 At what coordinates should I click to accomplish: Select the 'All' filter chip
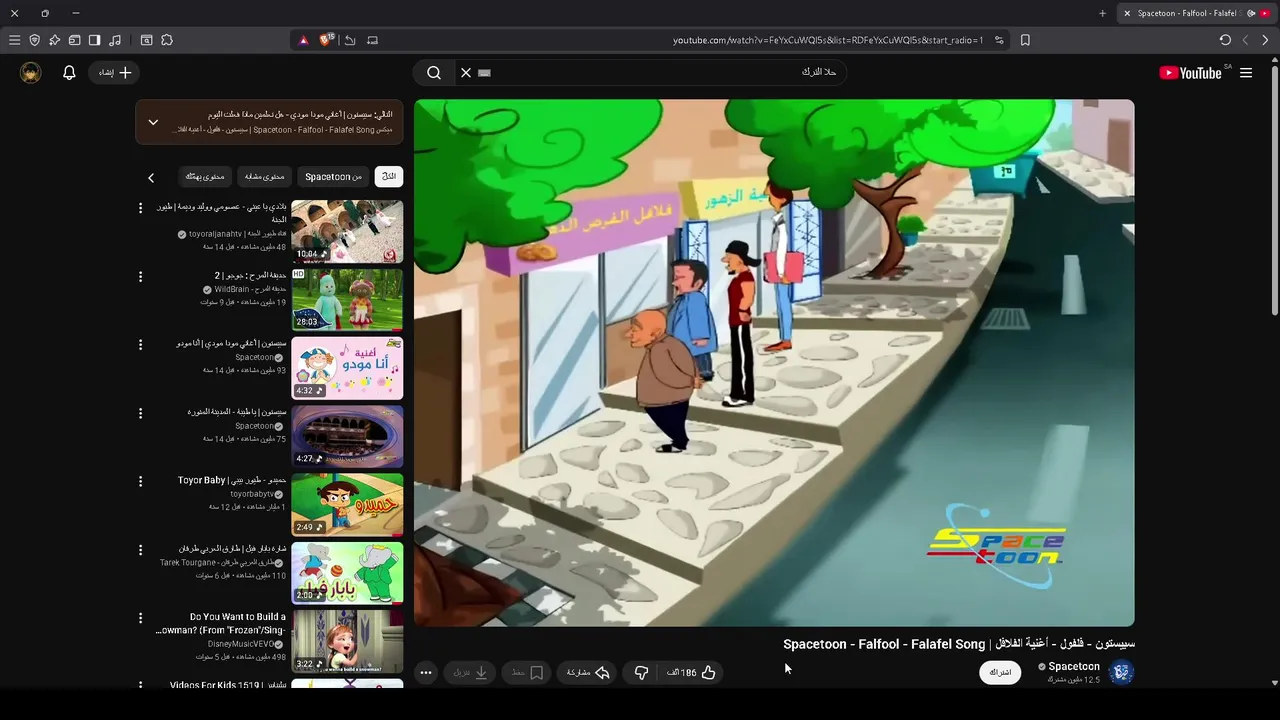click(389, 176)
